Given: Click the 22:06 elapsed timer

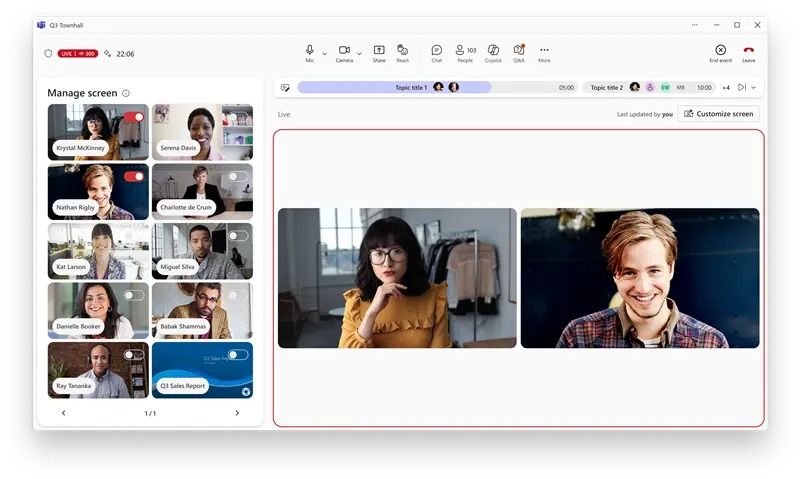Looking at the screenshot, I should coord(126,54).
